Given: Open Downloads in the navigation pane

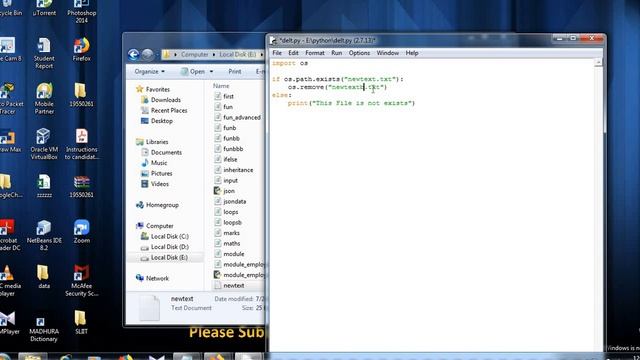Looking at the screenshot, I should (161, 100).
